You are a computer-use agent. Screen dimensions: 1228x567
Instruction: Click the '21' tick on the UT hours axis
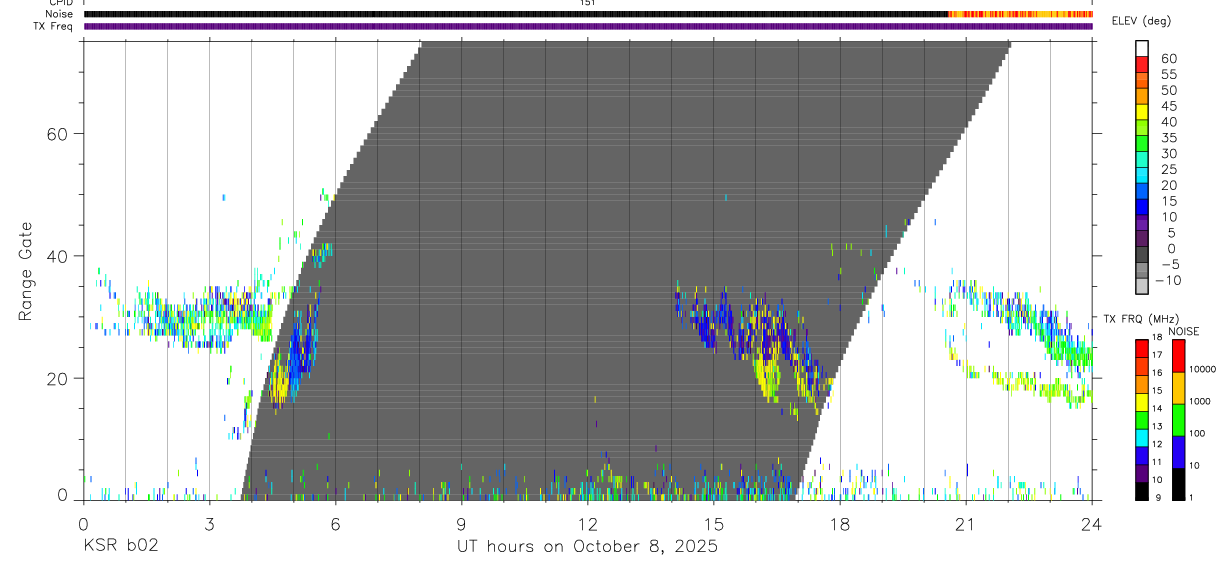pos(966,524)
